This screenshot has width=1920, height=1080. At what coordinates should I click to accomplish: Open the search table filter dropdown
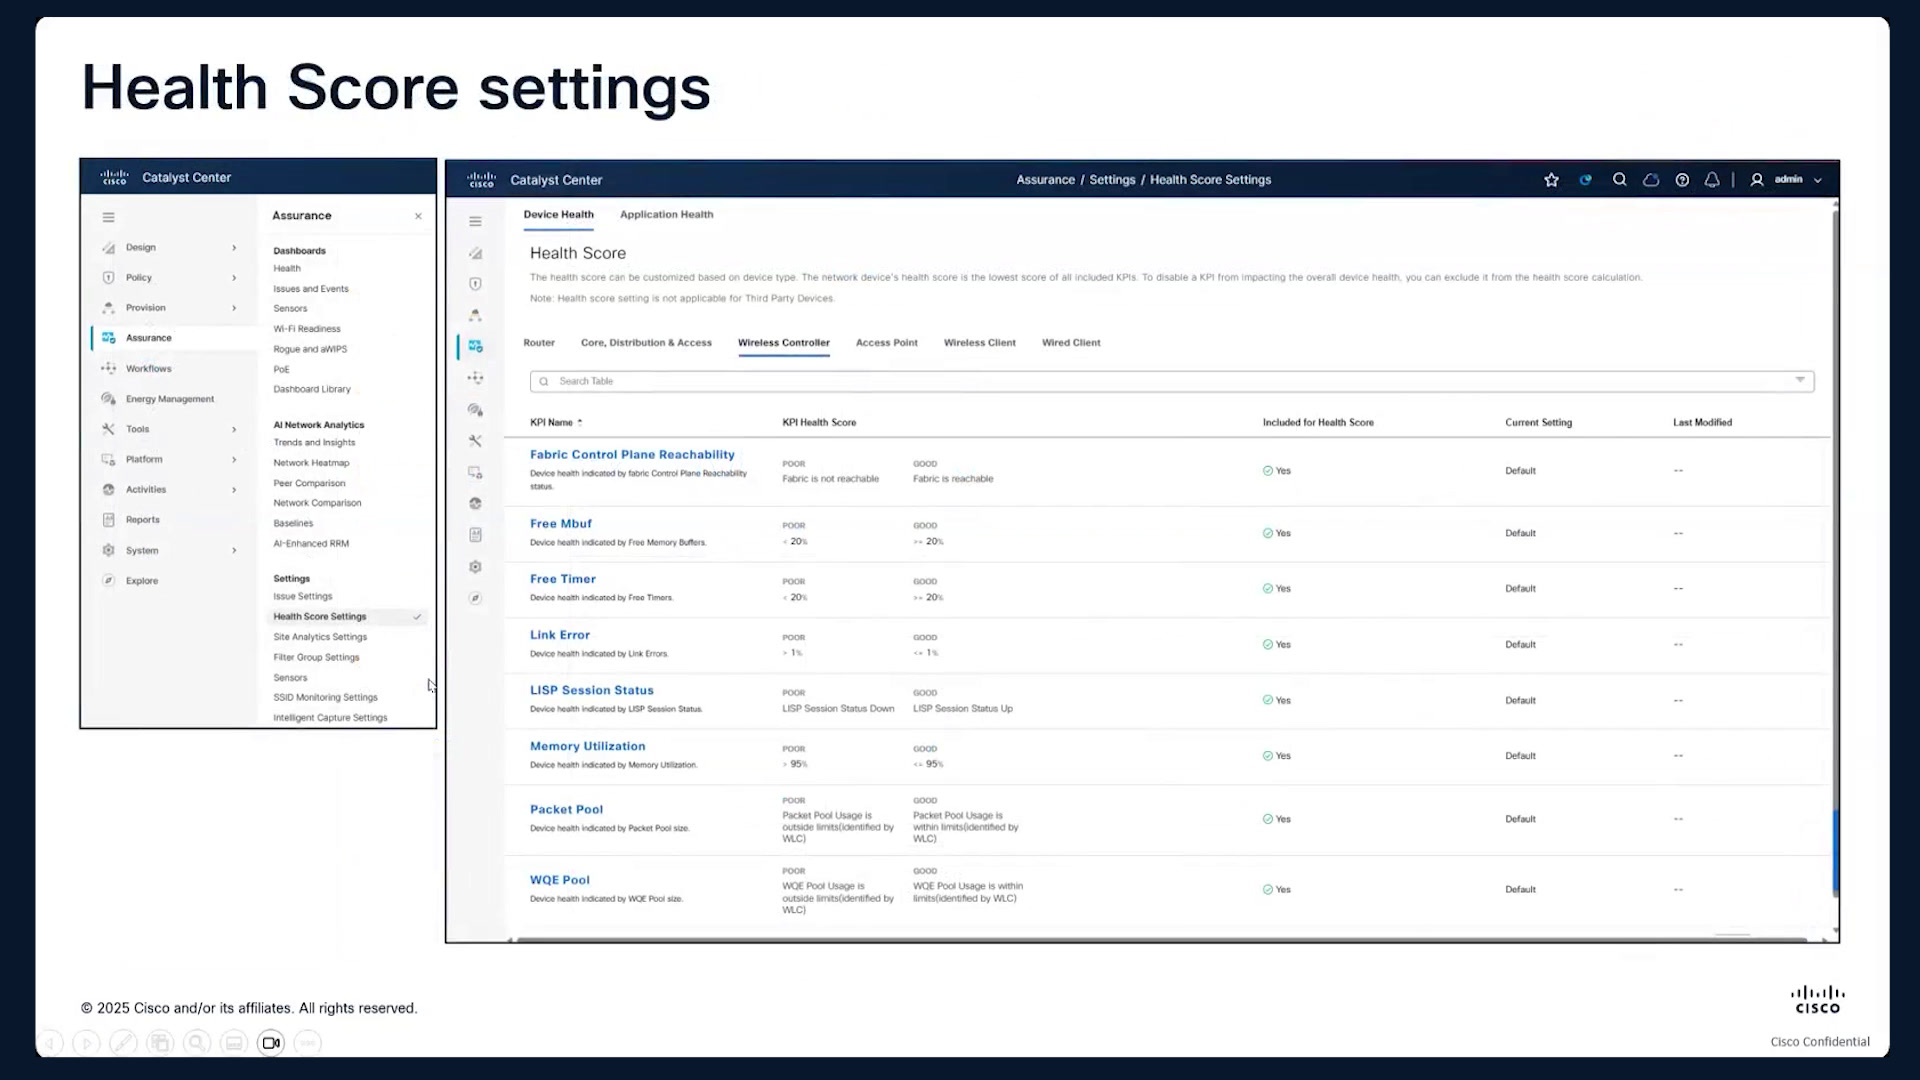(x=1800, y=380)
